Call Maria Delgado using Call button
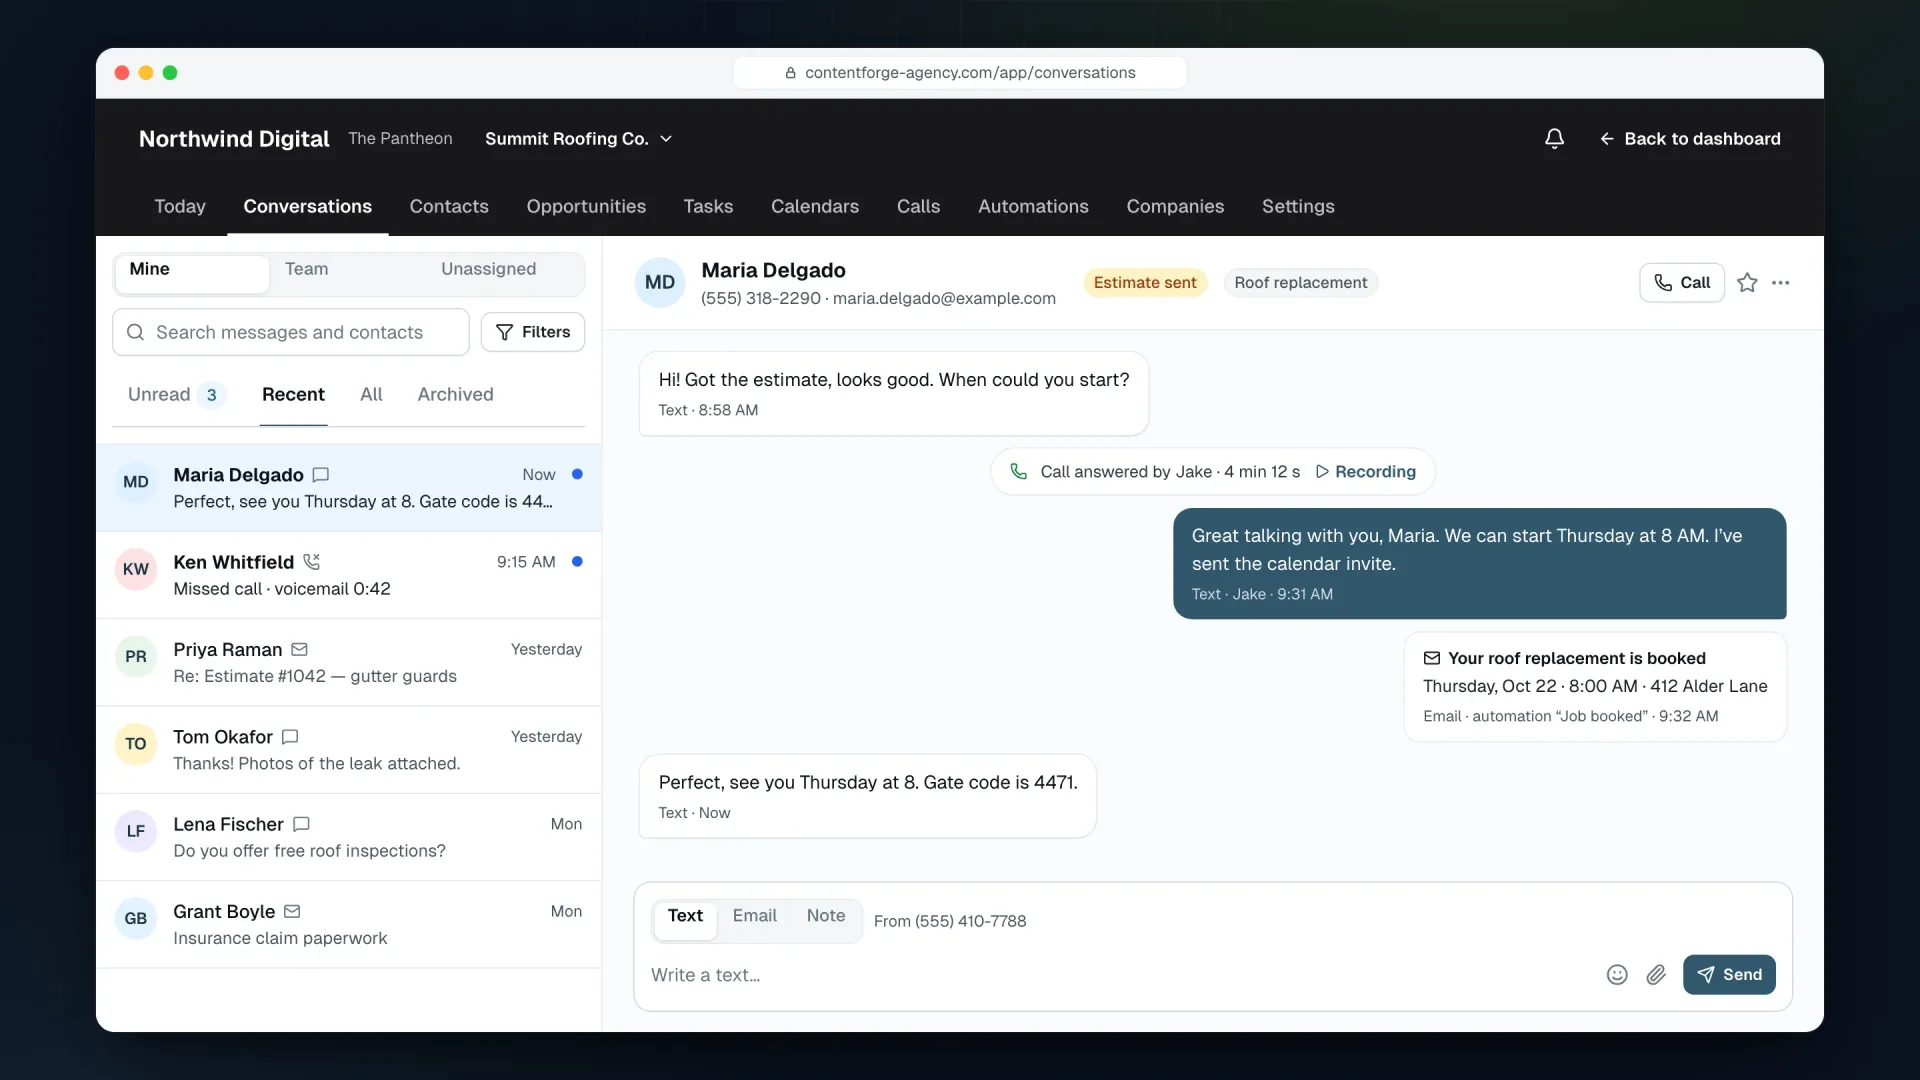The width and height of the screenshot is (1920, 1080). [1682, 283]
